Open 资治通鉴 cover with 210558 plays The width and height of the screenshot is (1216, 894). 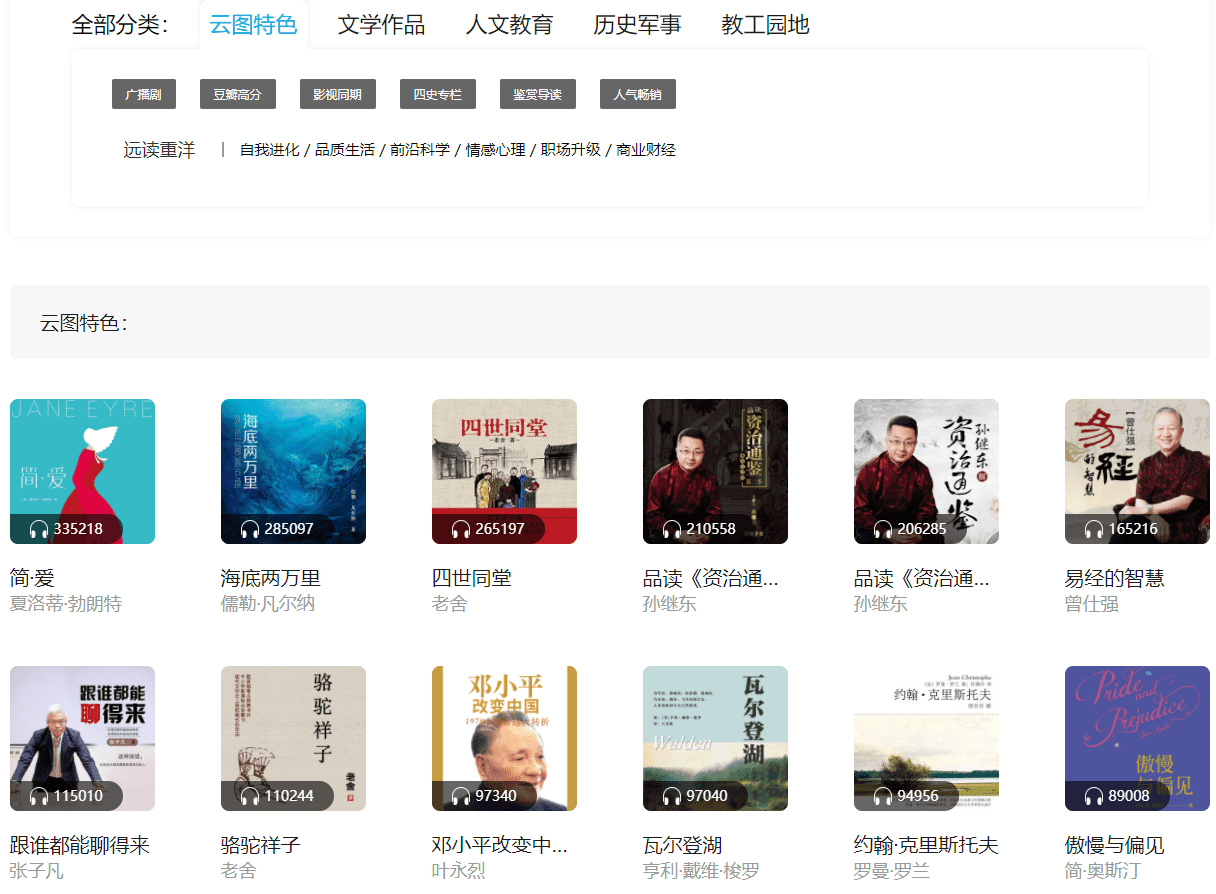click(715, 471)
